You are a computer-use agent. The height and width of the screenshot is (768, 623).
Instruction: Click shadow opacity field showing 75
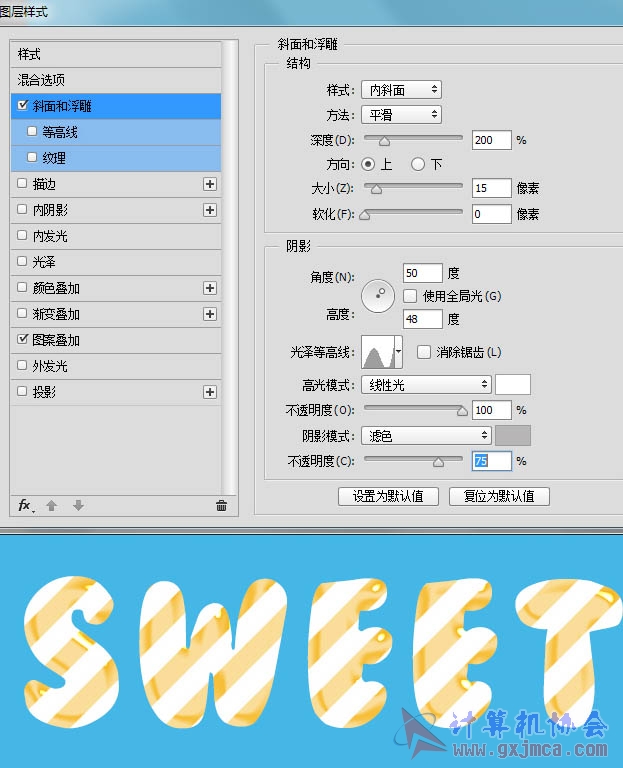tap(492, 461)
